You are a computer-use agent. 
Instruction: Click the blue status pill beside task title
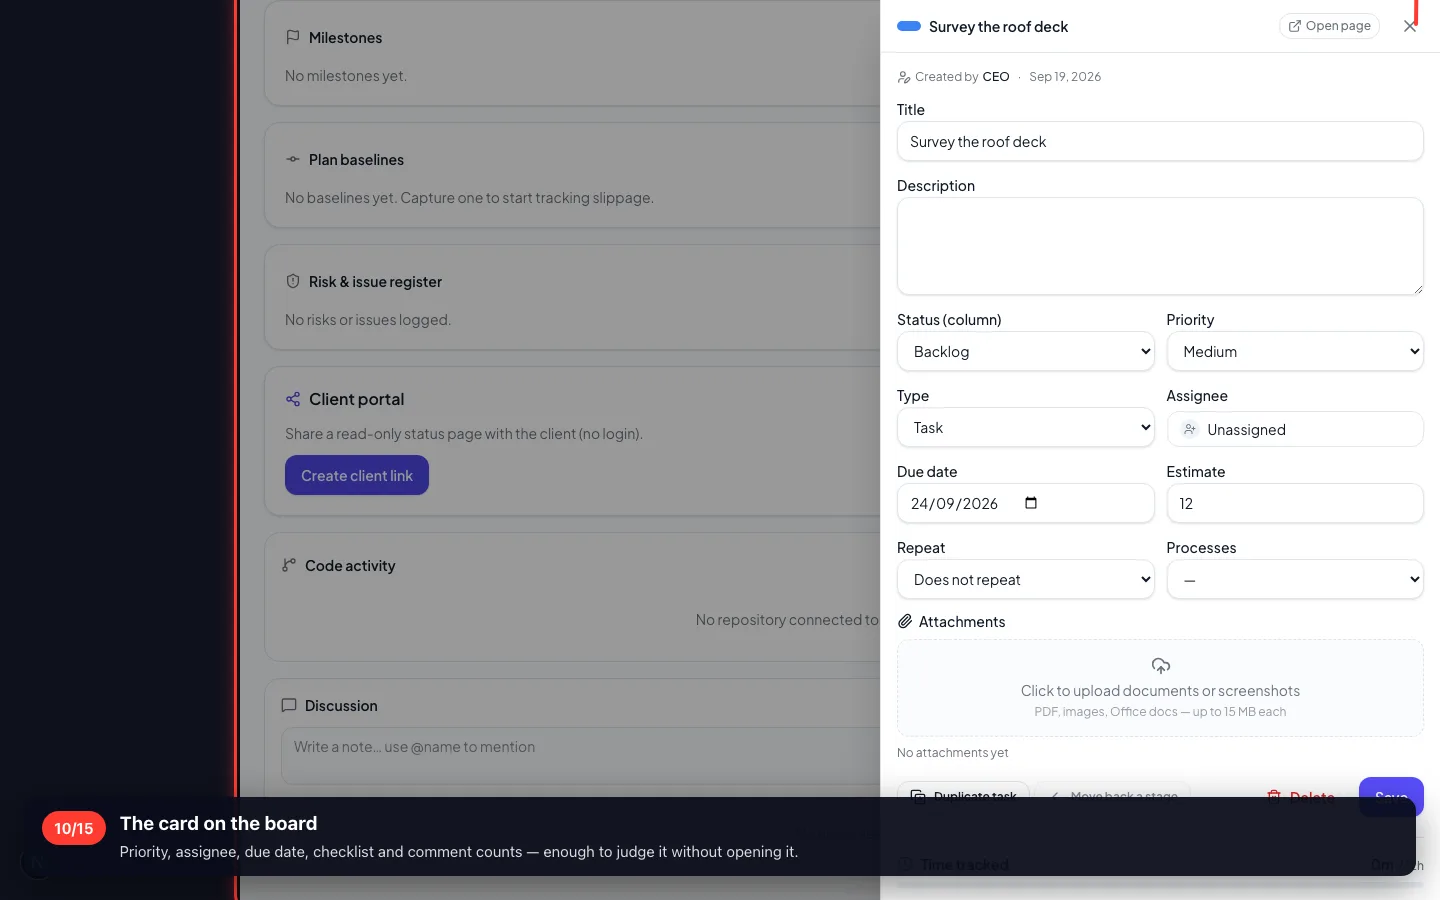coord(909,26)
